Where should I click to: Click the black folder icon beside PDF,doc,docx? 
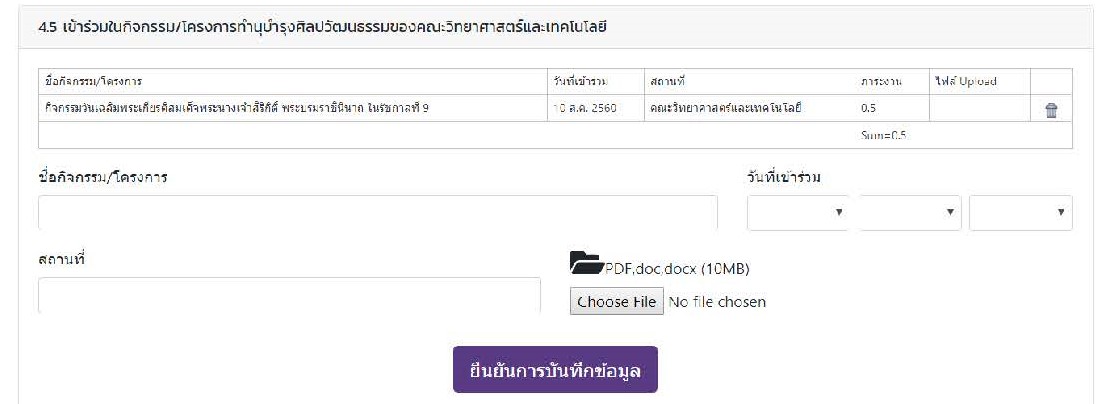click(586, 264)
